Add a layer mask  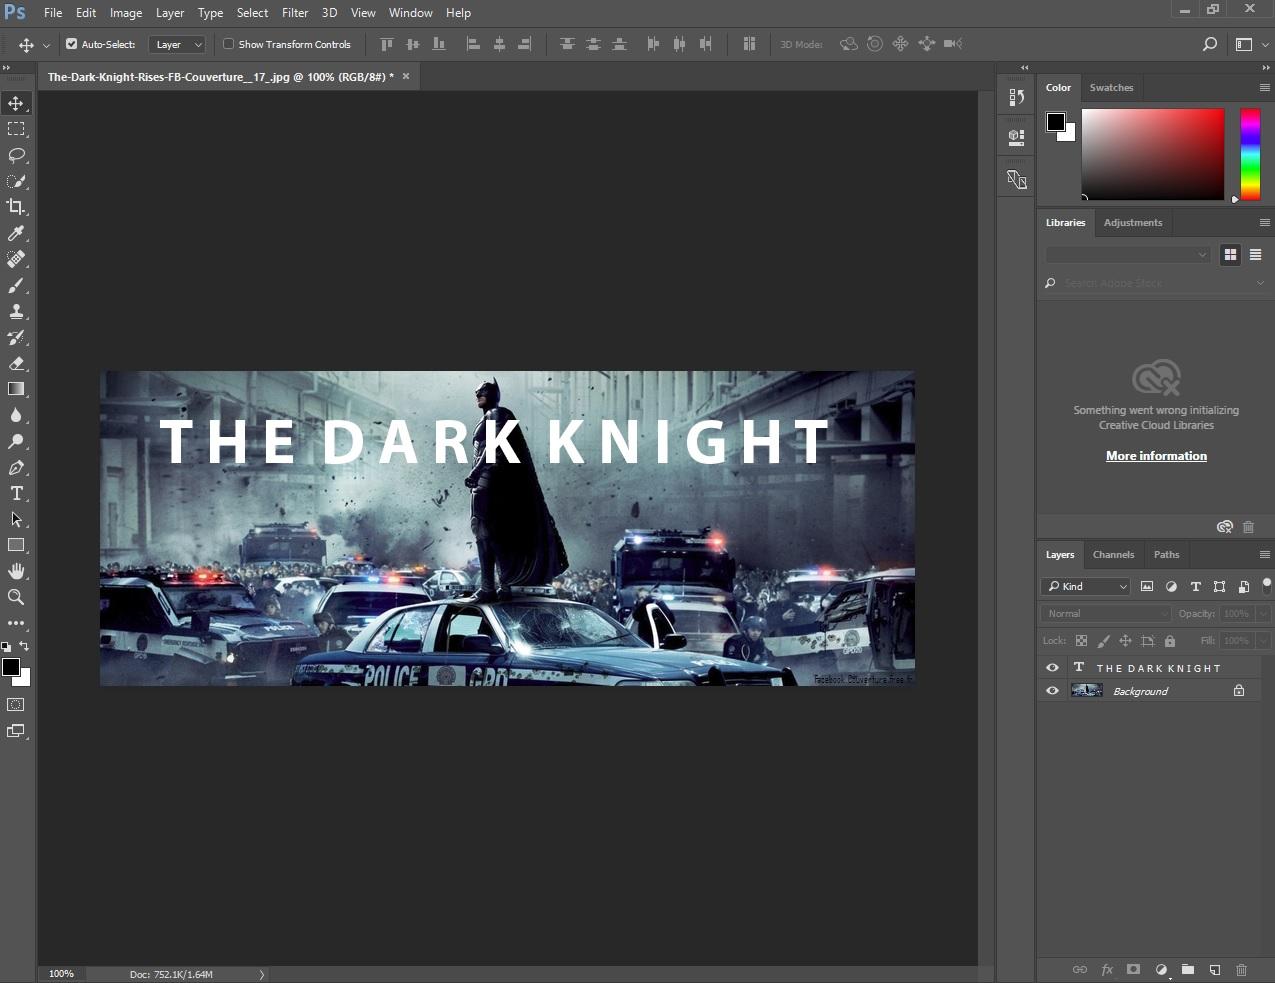pos(1133,969)
